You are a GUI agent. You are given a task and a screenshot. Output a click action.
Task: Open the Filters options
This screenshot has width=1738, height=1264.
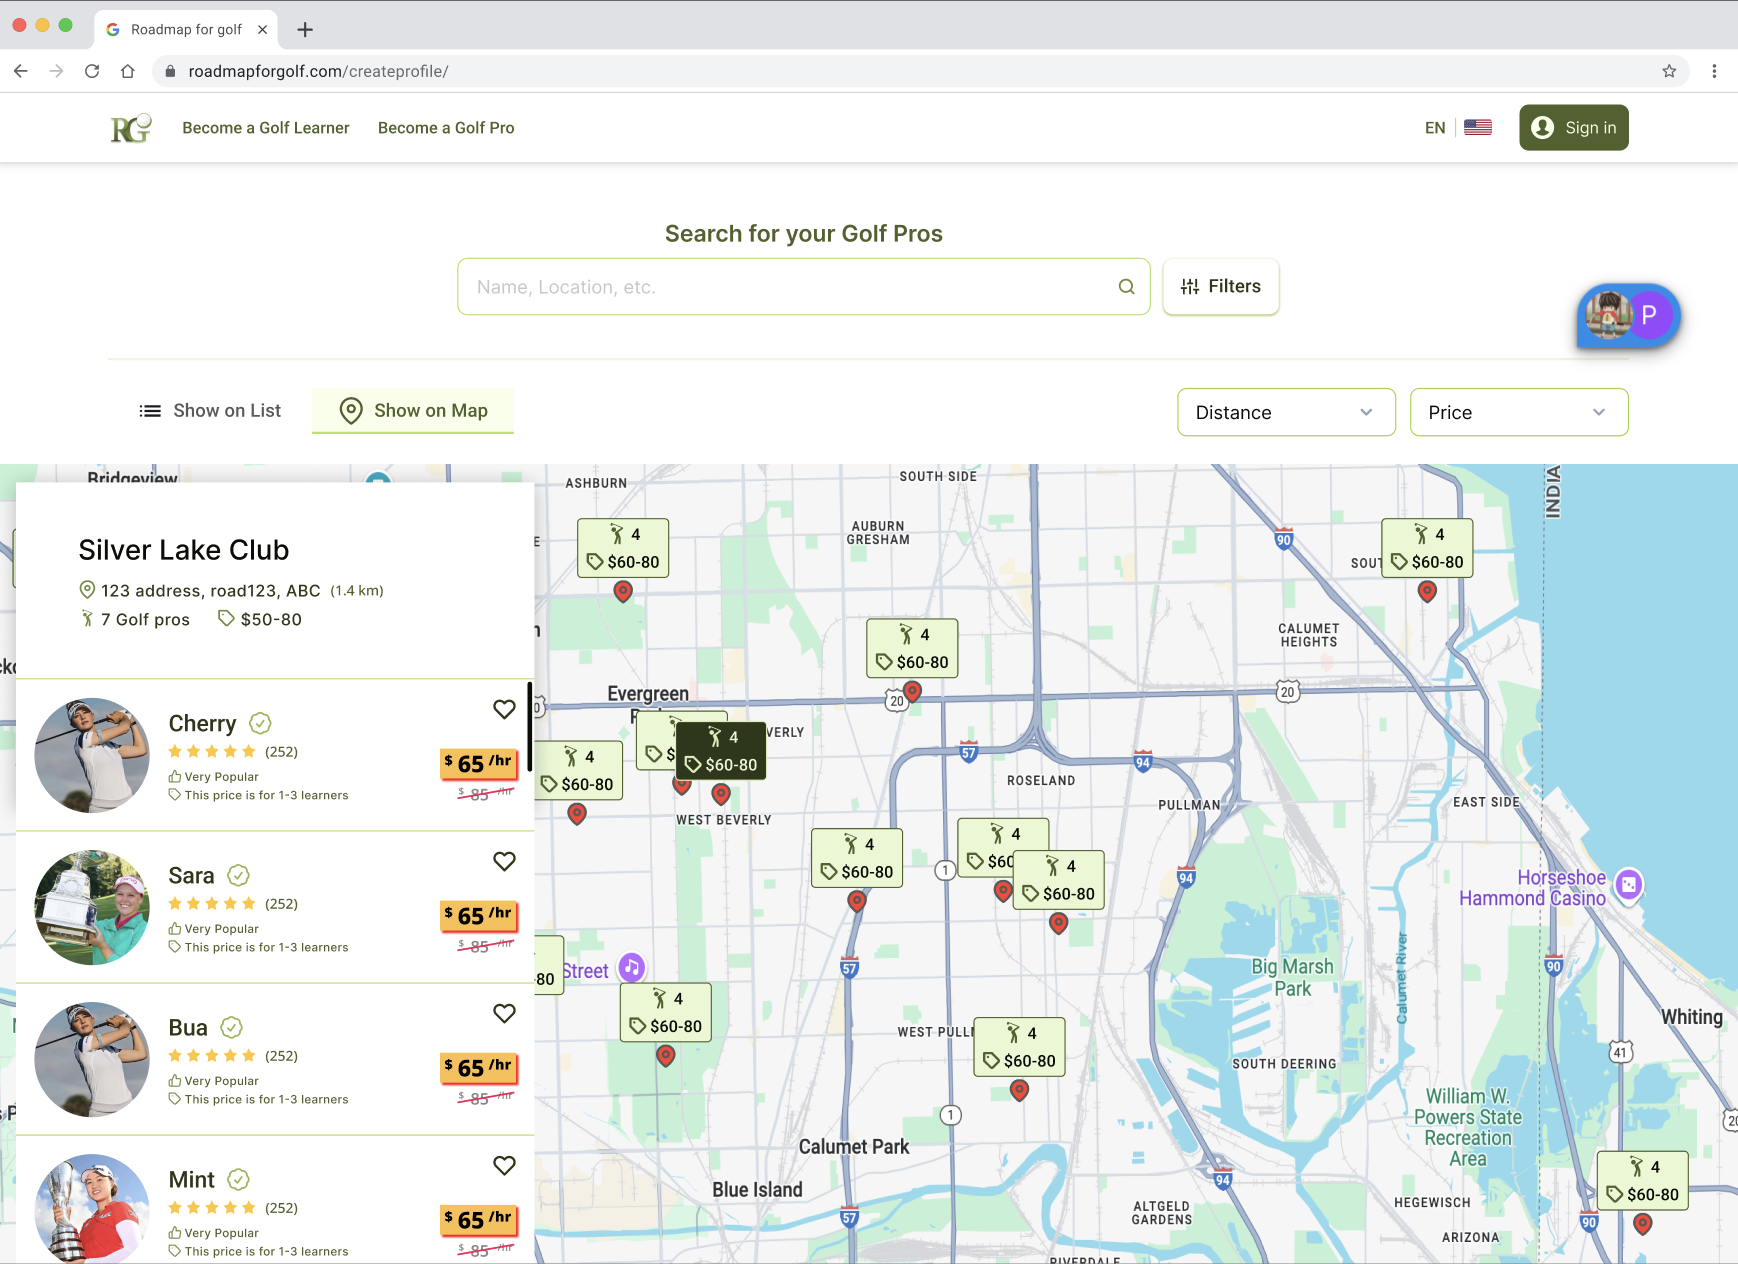[x=1220, y=287]
